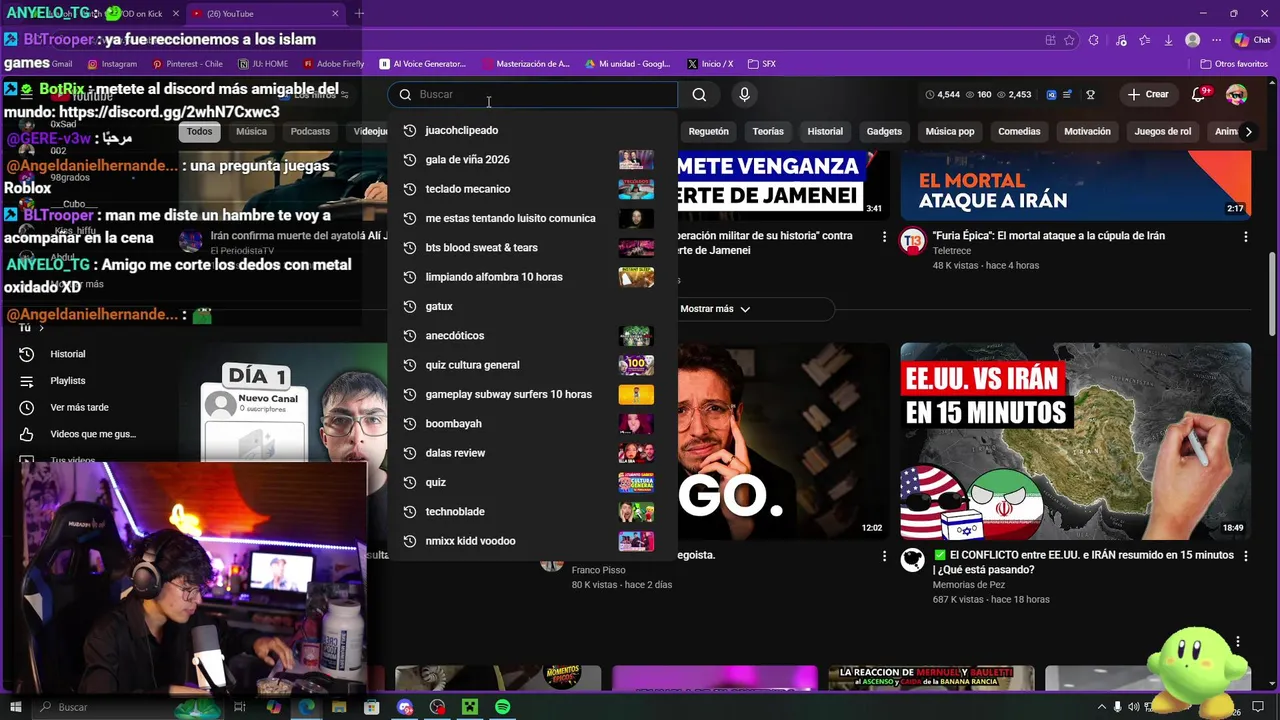Activate voice search microphone icon
The image size is (1280, 720).
[x=744, y=94]
